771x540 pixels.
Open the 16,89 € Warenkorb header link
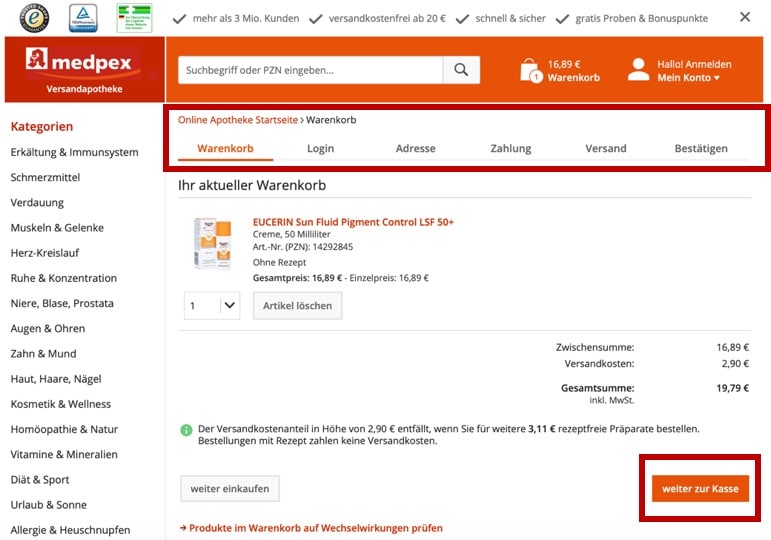[573, 71]
